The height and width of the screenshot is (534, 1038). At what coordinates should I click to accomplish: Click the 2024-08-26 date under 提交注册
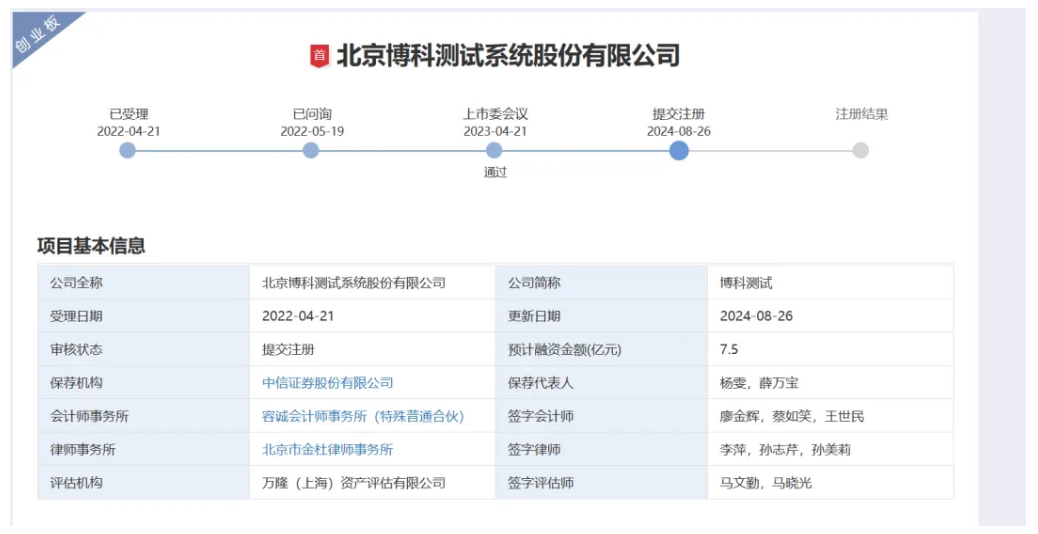click(679, 131)
